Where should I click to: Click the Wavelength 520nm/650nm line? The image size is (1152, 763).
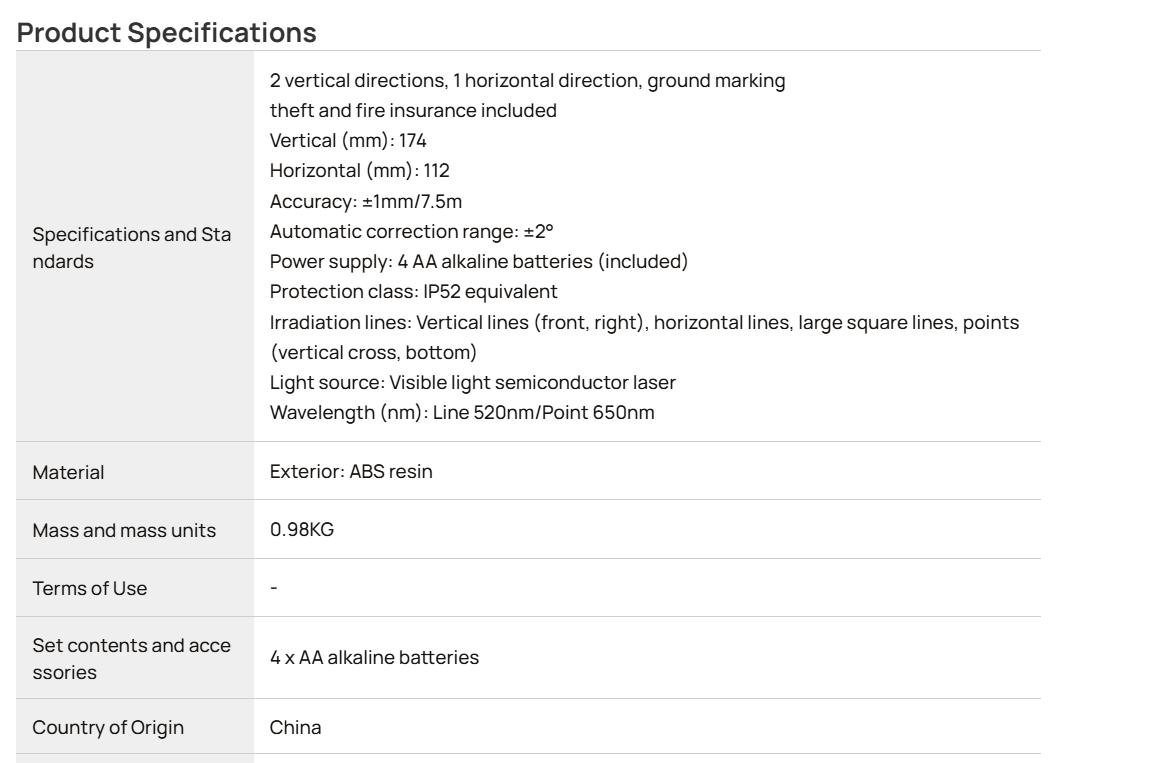462,413
